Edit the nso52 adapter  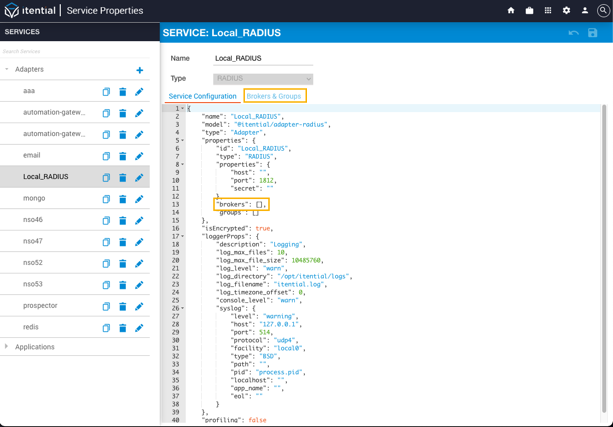[139, 264]
